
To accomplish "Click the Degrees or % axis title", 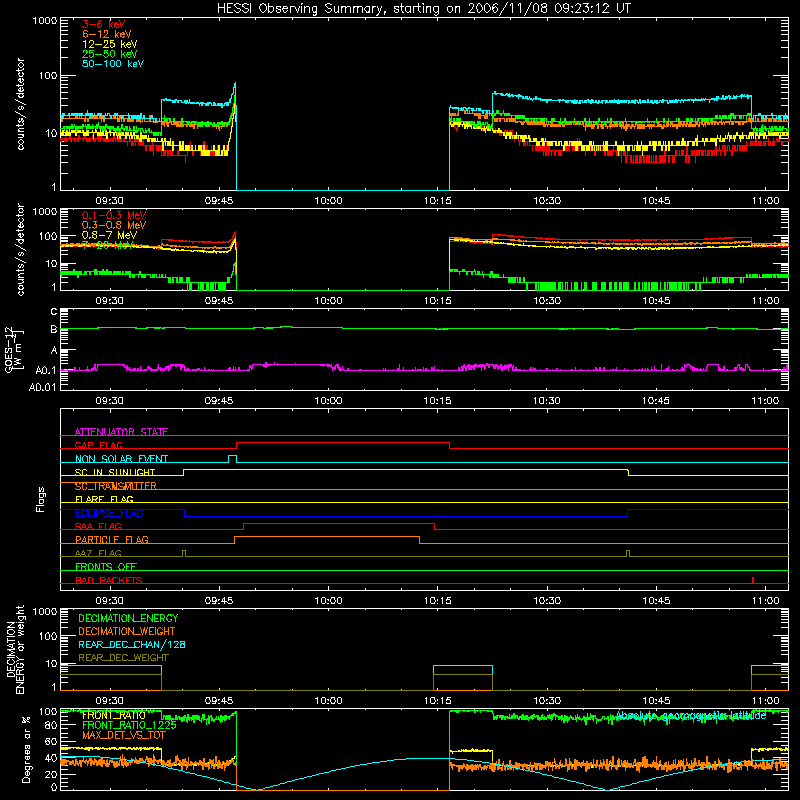I will click(26, 749).
